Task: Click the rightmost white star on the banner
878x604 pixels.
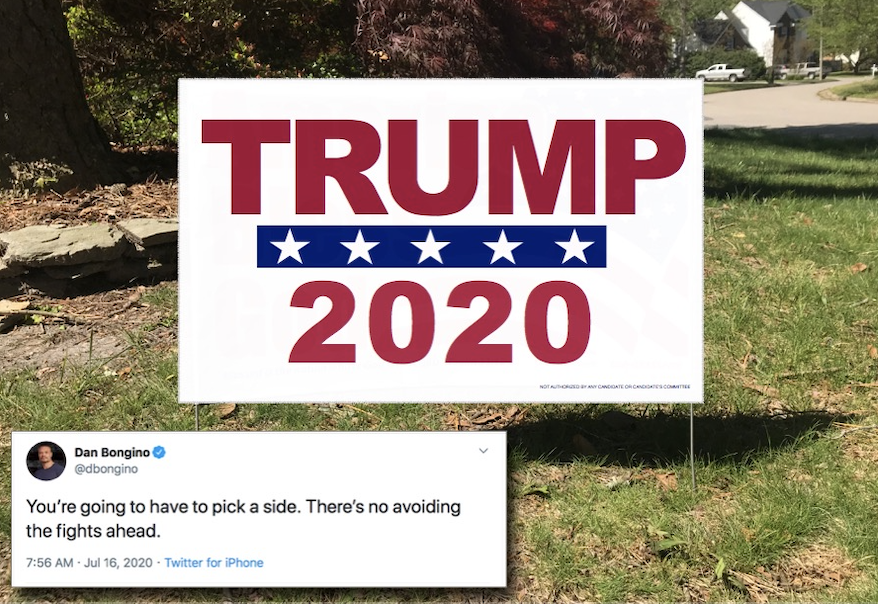Action: [x=575, y=246]
